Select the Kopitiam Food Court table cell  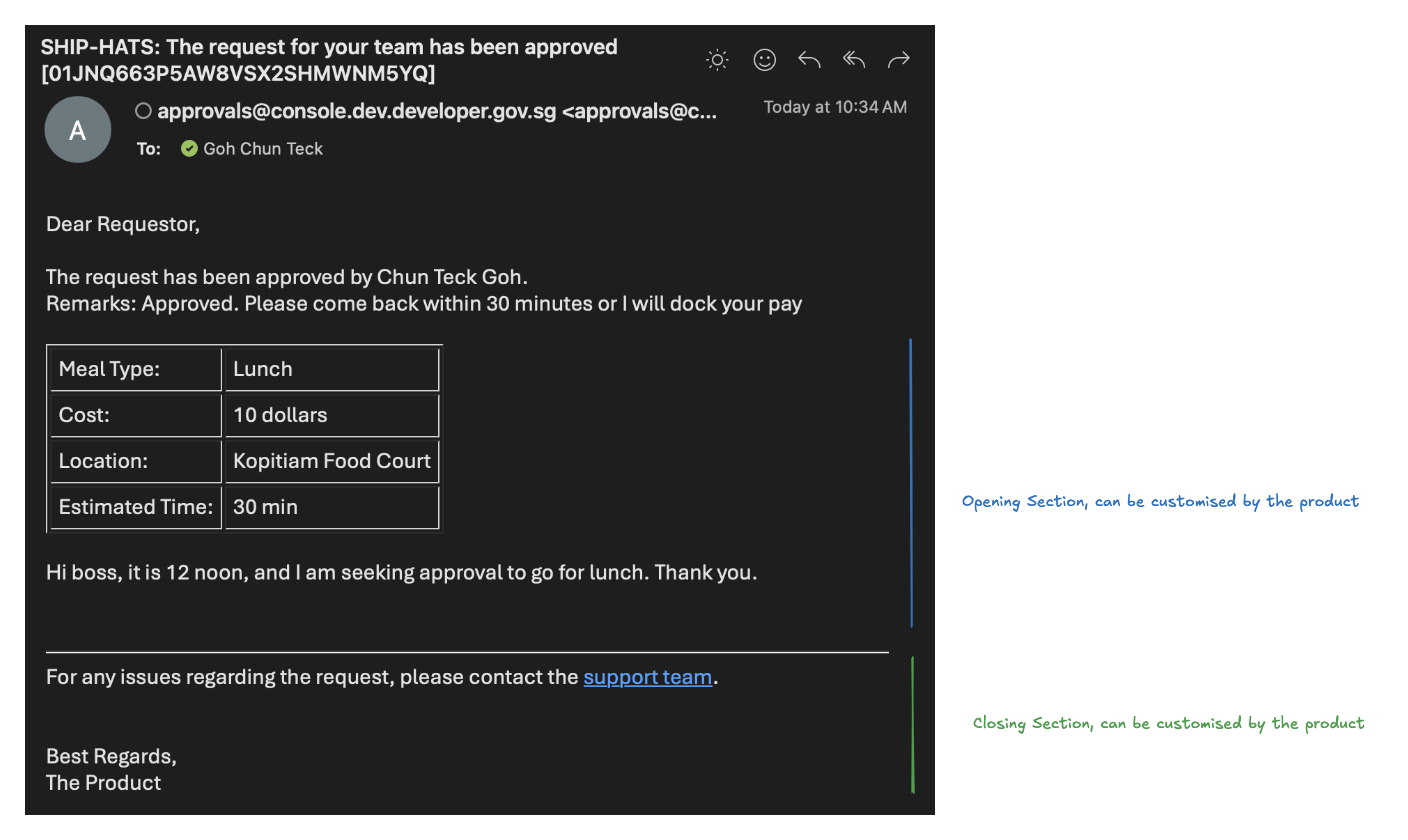pos(332,461)
